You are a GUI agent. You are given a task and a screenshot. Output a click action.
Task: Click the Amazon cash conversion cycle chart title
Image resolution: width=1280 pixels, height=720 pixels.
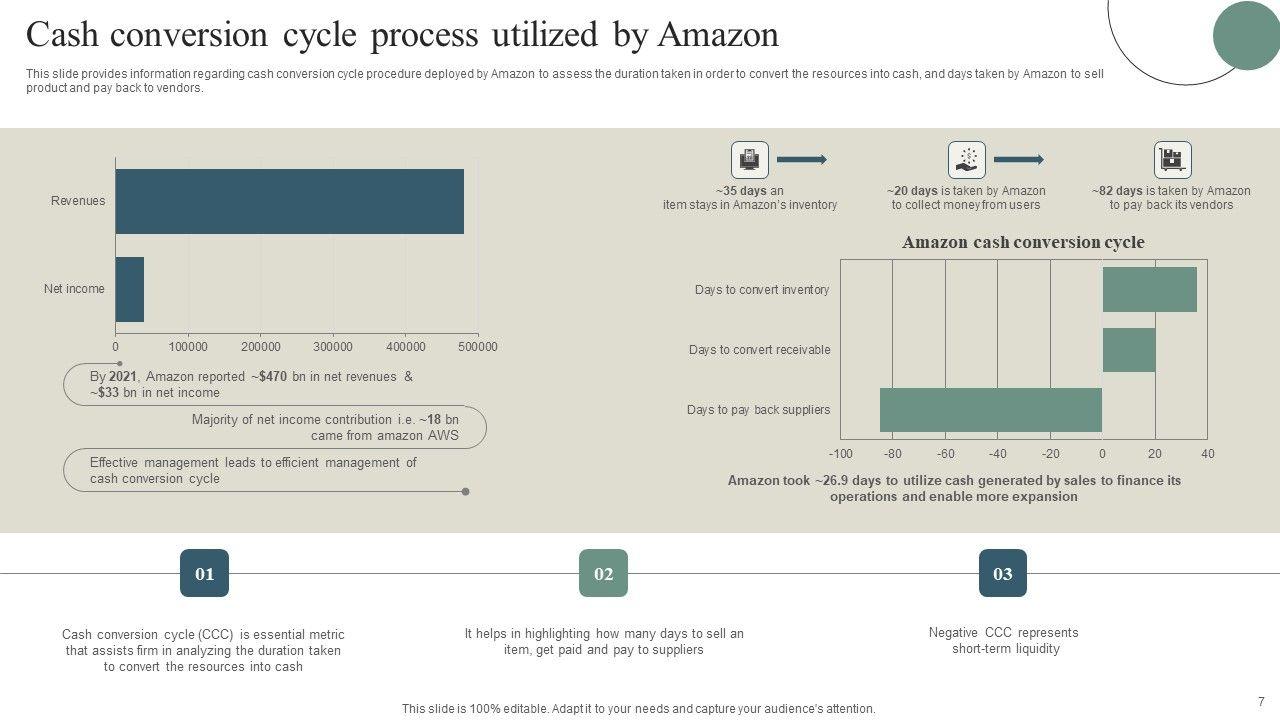(x=1023, y=242)
